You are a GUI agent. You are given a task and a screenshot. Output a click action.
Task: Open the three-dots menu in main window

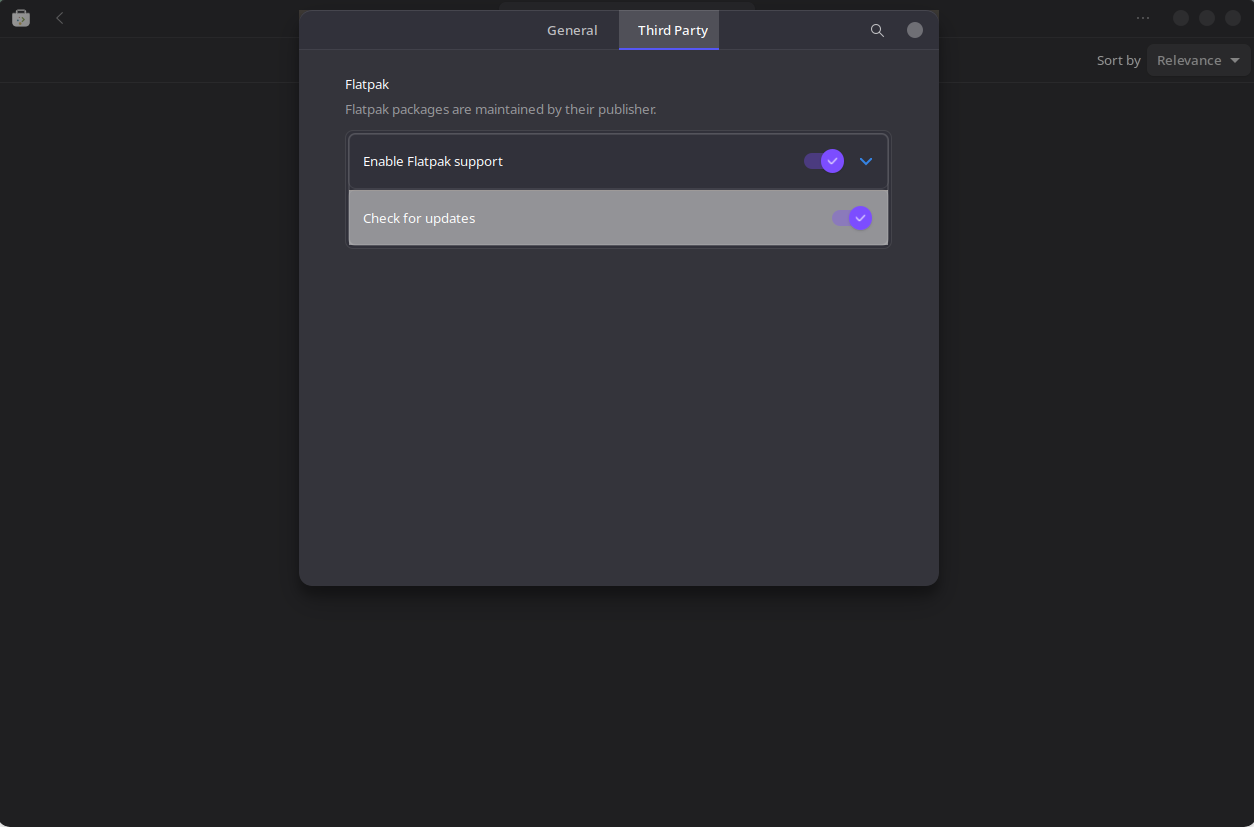pyautogui.click(x=1143, y=18)
